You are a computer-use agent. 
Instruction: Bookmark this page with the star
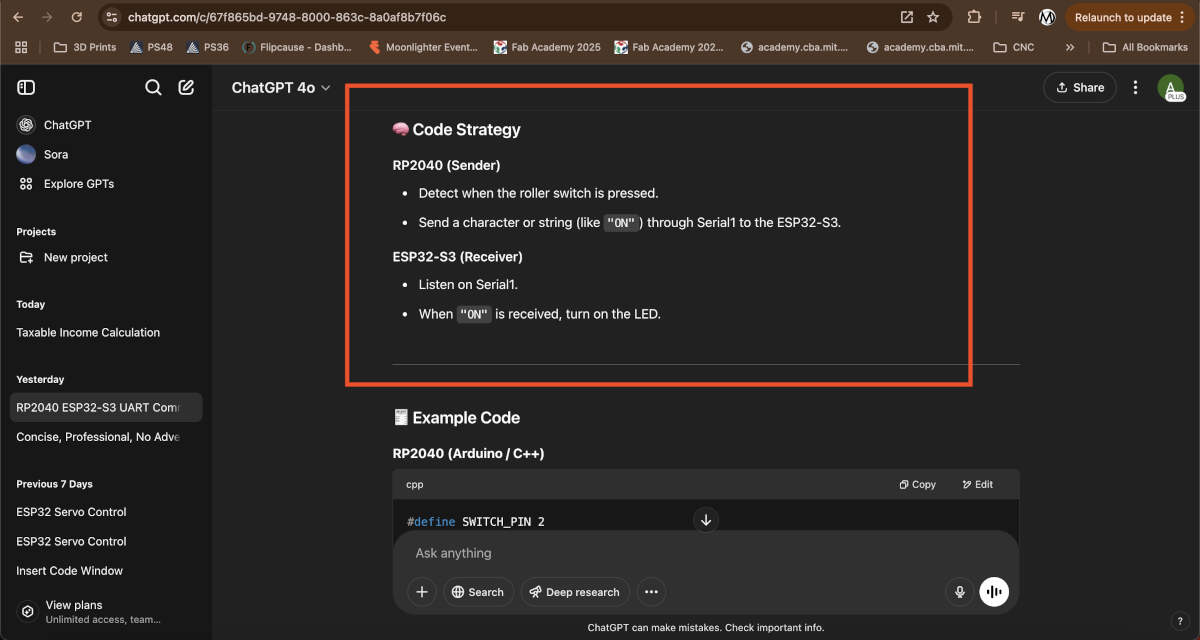[x=933, y=17]
